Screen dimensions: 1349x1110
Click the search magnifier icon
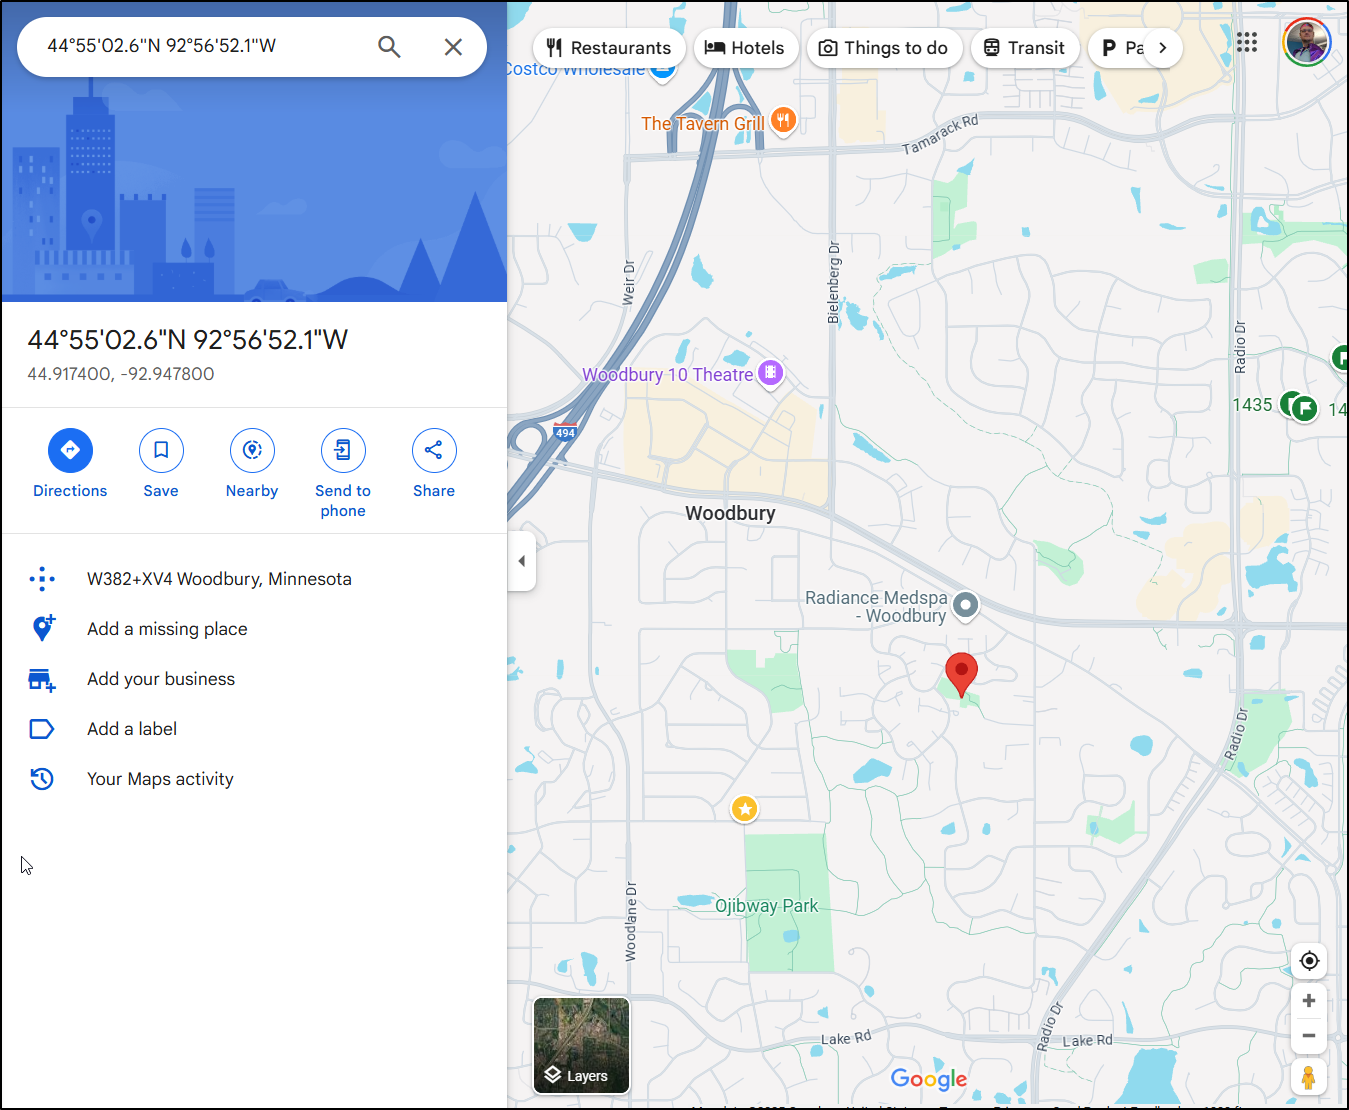click(x=389, y=47)
